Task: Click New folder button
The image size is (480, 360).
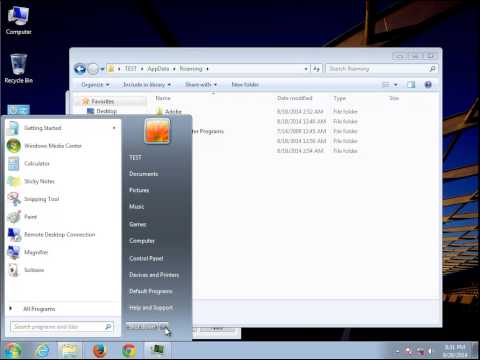Action: [245, 85]
